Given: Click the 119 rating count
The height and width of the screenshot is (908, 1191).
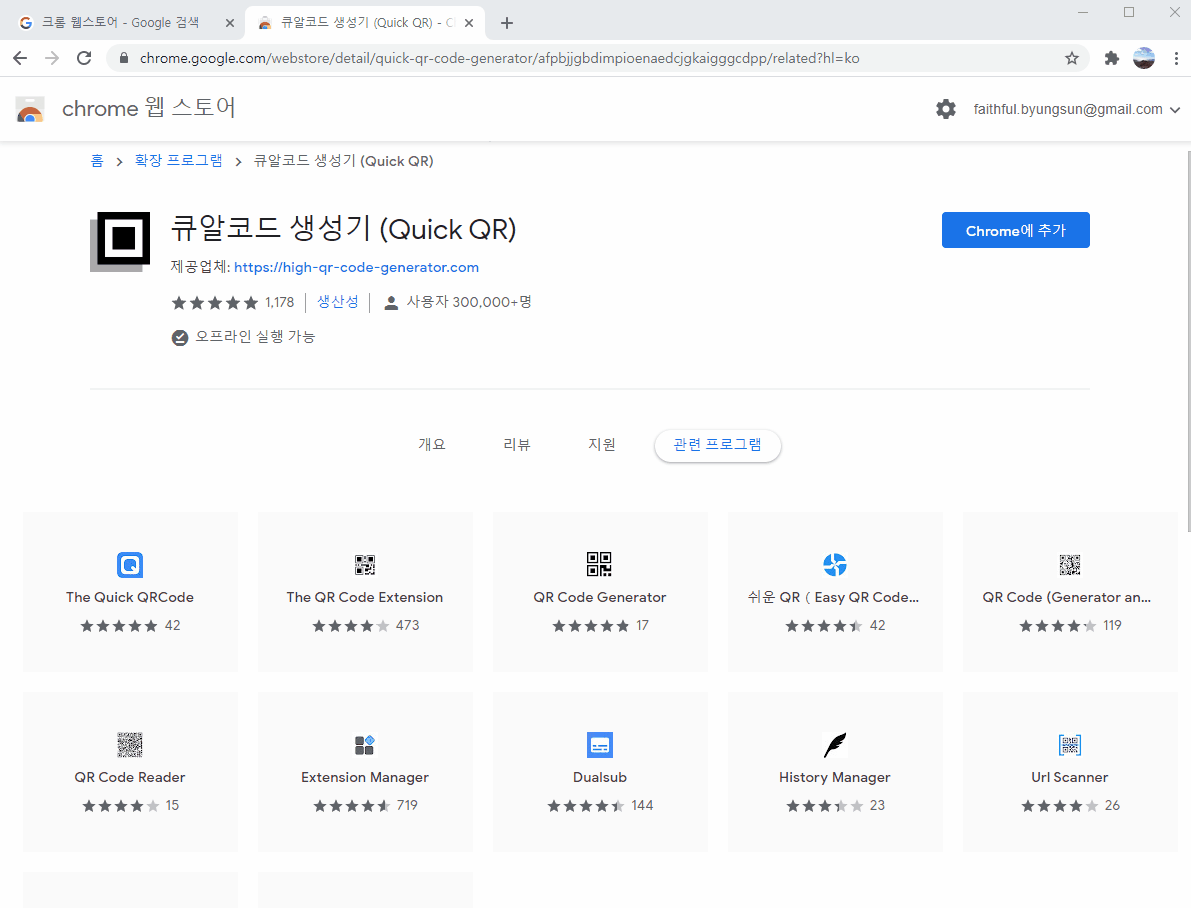Looking at the screenshot, I should pyautogui.click(x=1112, y=625).
